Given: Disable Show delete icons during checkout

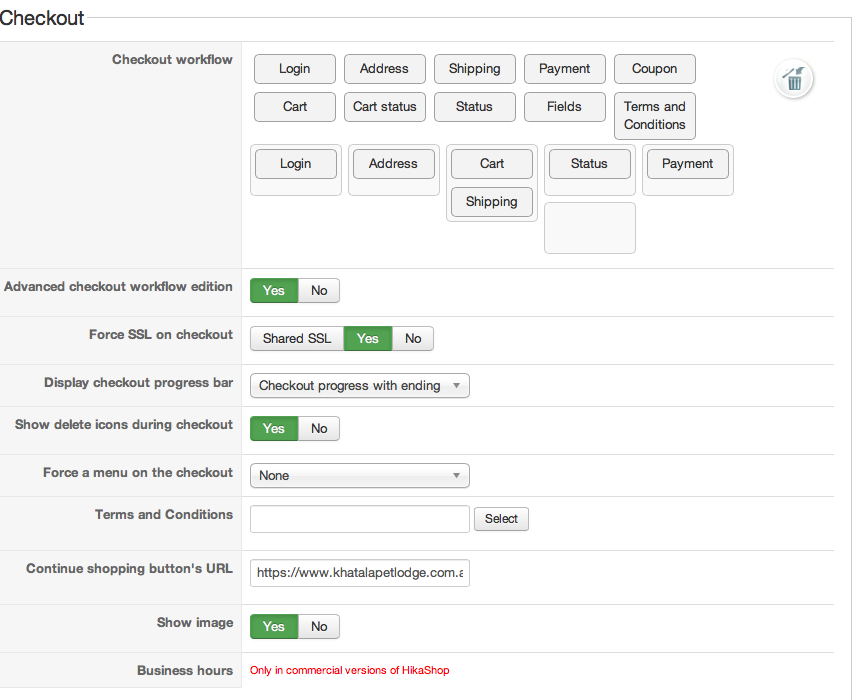Looking at the screenshot, I should click(319, 429).
